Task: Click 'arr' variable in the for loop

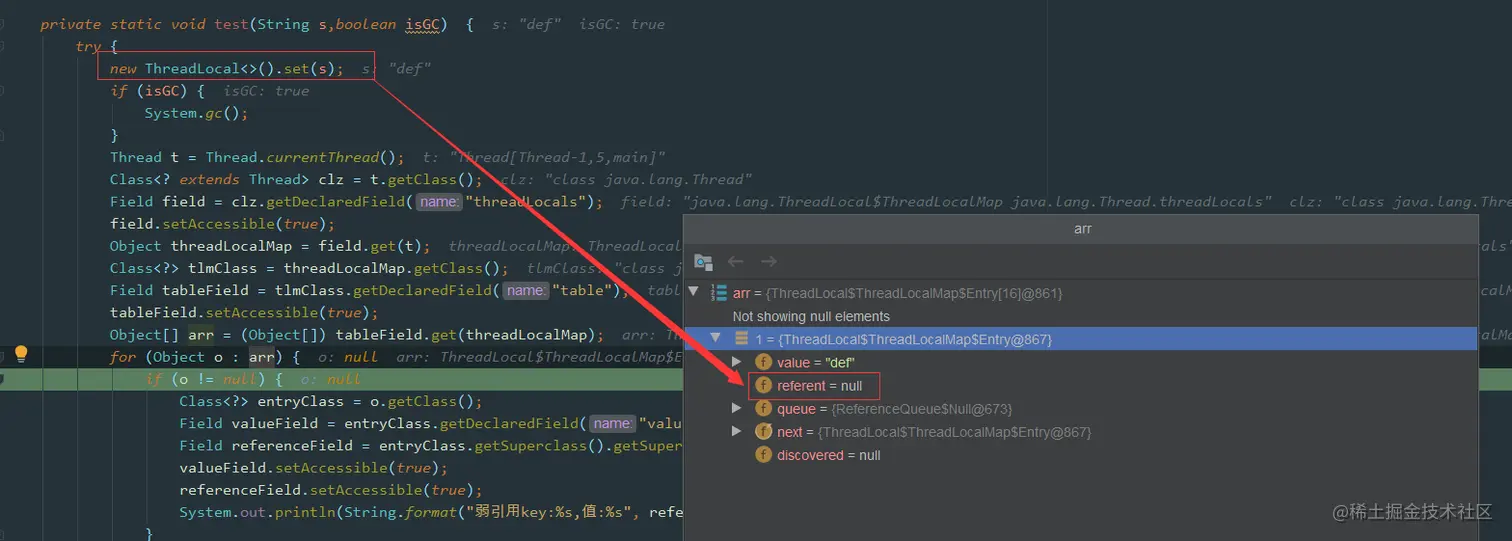Action: 261,356
